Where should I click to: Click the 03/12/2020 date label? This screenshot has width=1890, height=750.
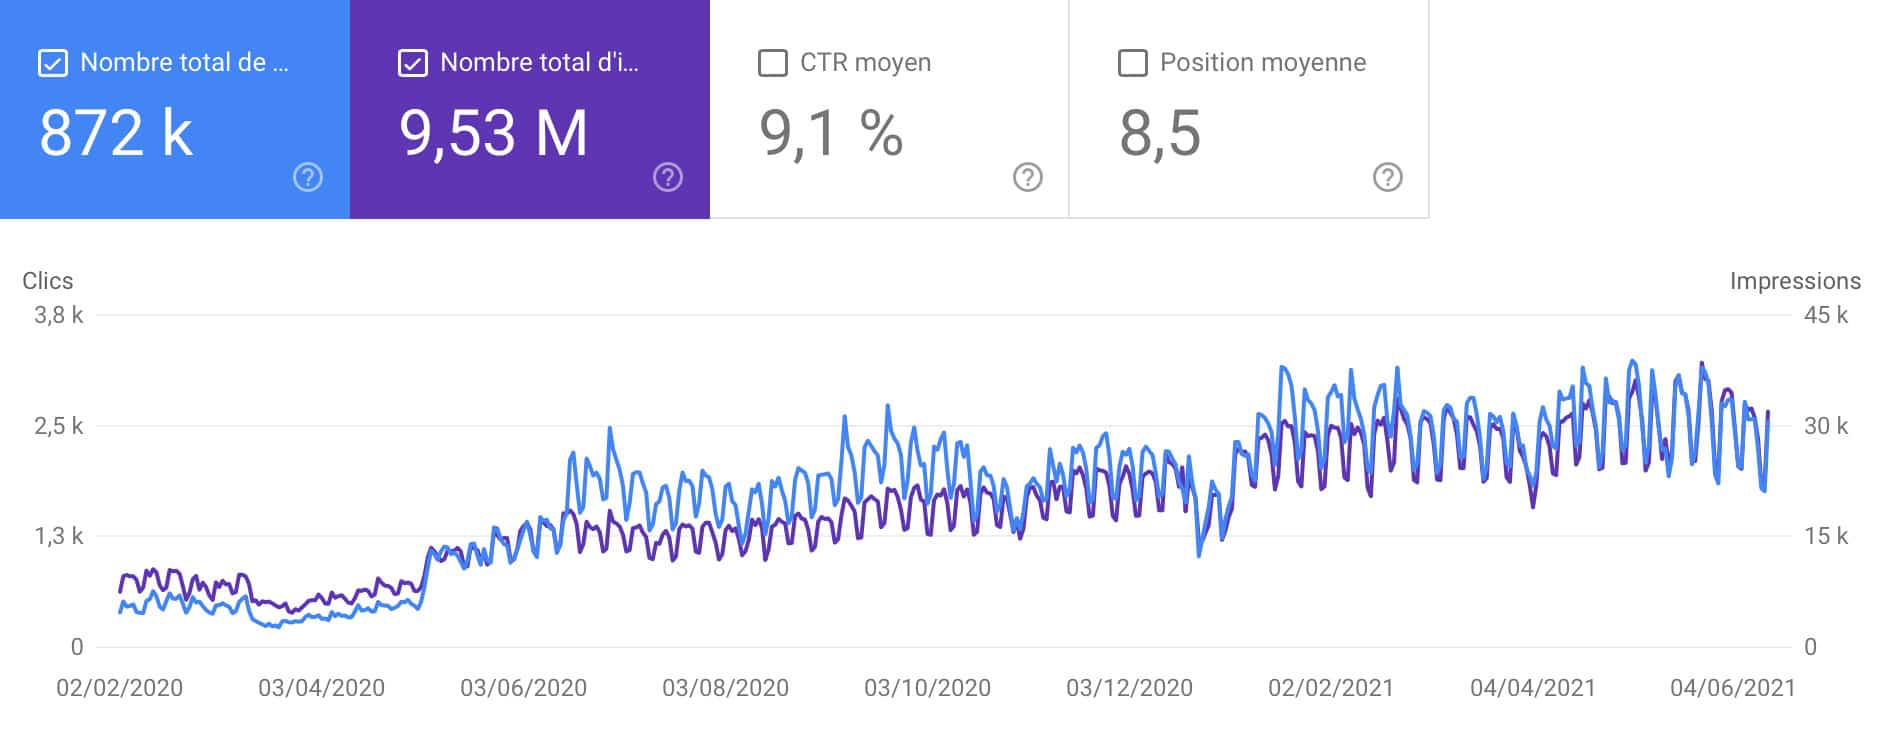pyautogui.click(x=1130, y=688)
